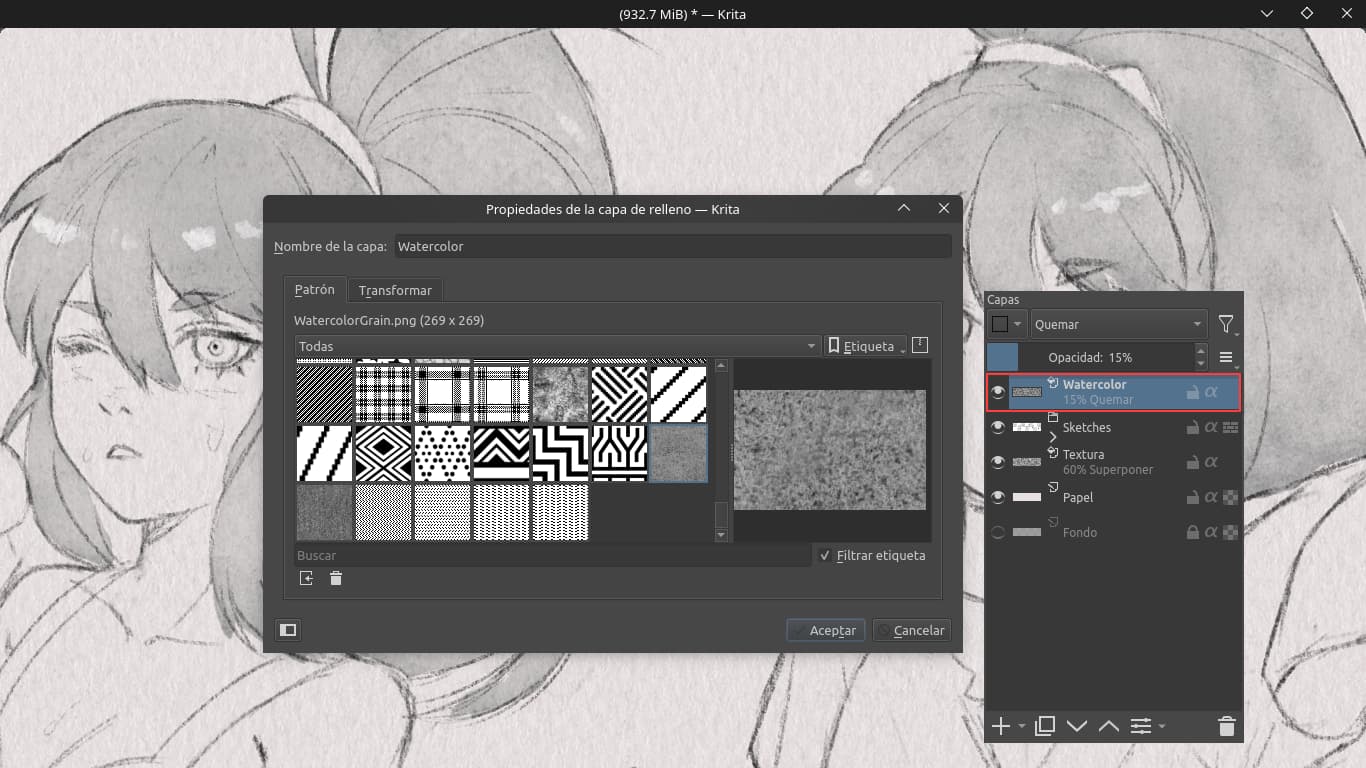Click the import pattern resource icon

click(x=306, y=578)
